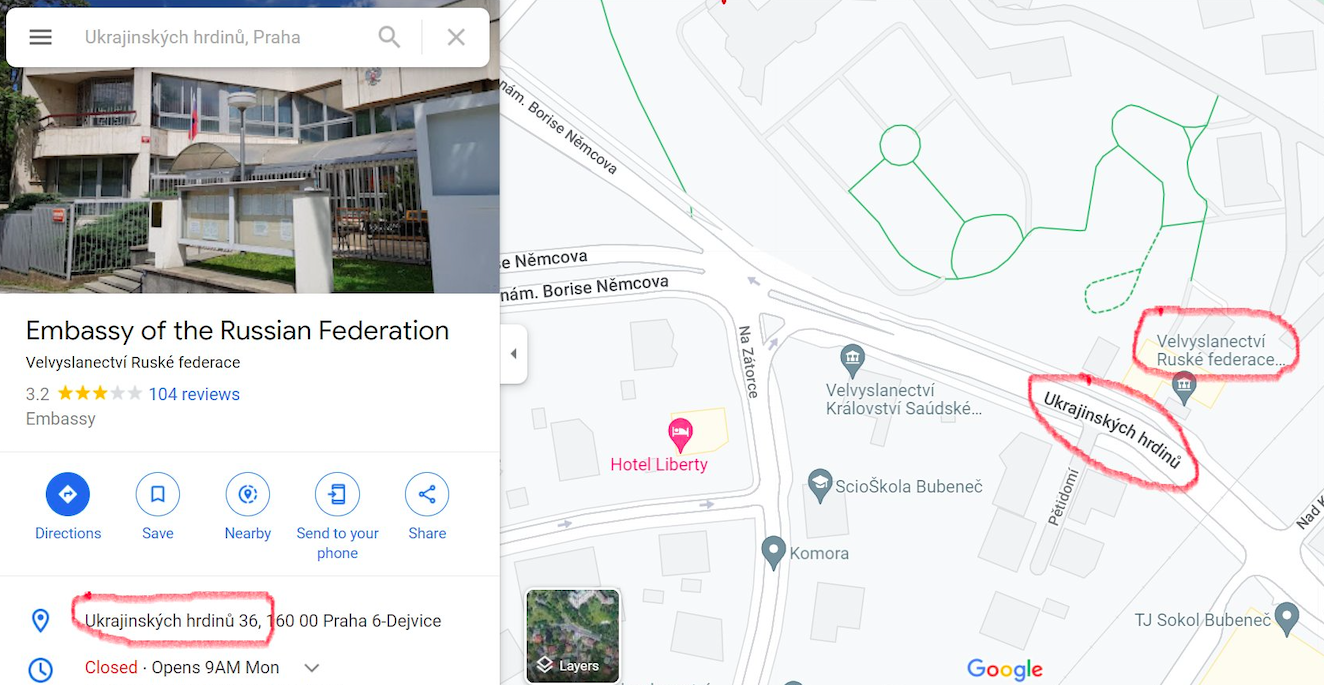This screenshot has width=1324, height=685.
Task: Switch map view via Layers thumbnail
Action: [573, 636]
